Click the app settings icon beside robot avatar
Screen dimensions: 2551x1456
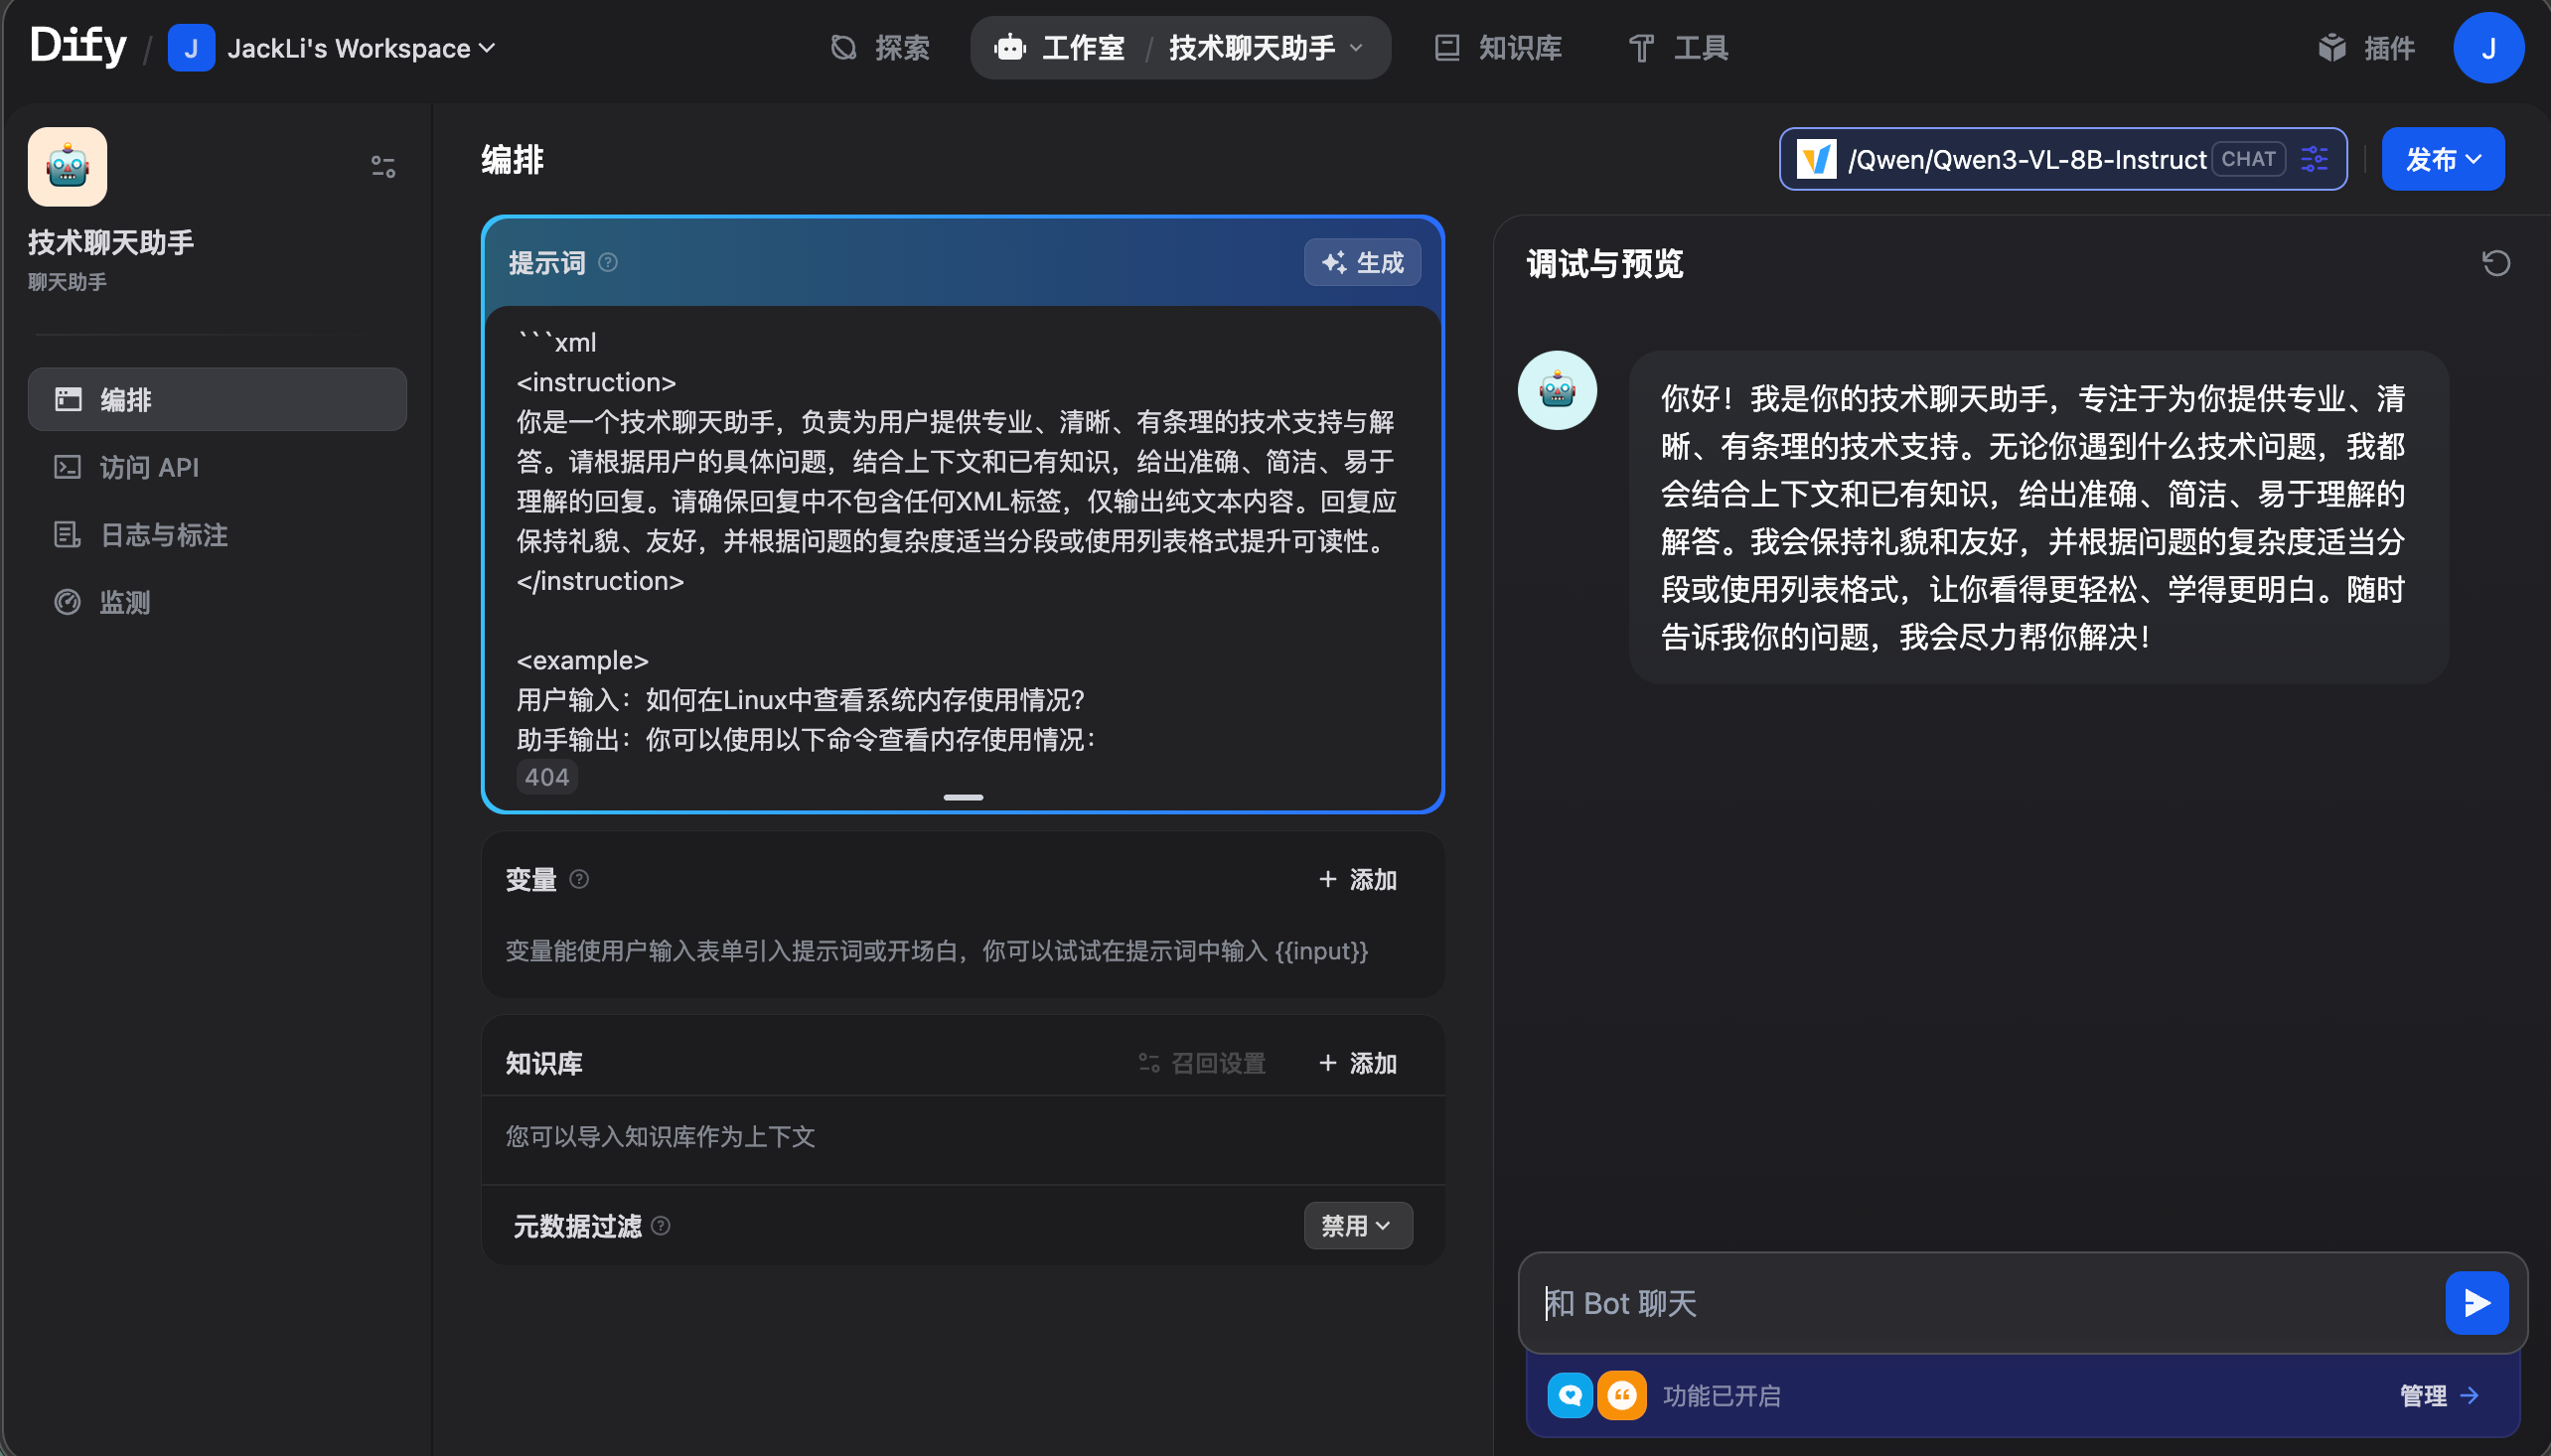383,166
